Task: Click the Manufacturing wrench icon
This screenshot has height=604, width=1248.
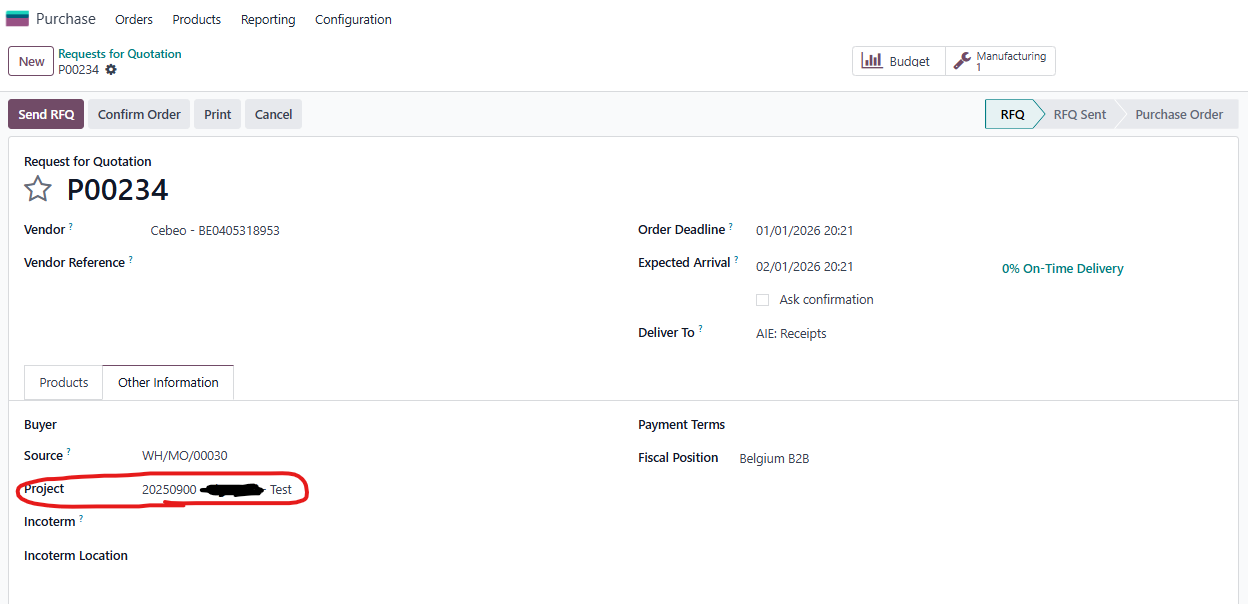Action: click(962, 61)
